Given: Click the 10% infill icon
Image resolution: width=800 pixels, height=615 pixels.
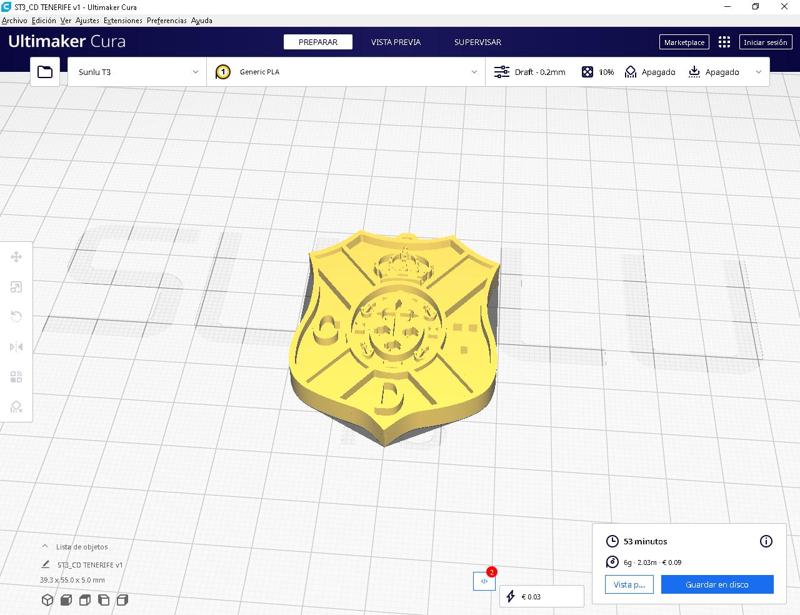Looking at the screenshot, I should point(587,72).
